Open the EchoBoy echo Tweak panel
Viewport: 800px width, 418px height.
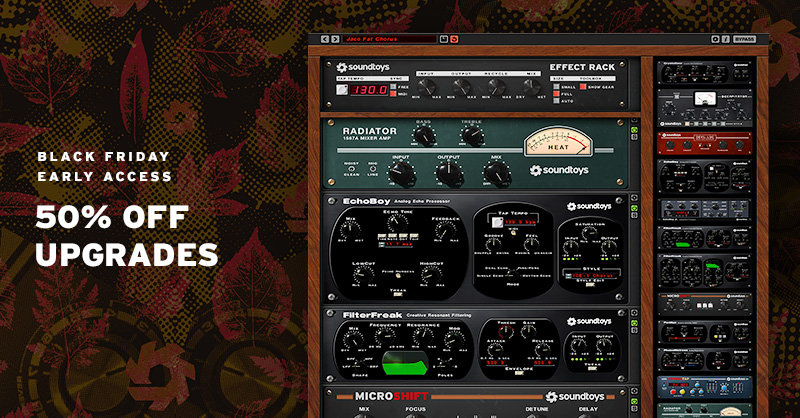(398, 294)
